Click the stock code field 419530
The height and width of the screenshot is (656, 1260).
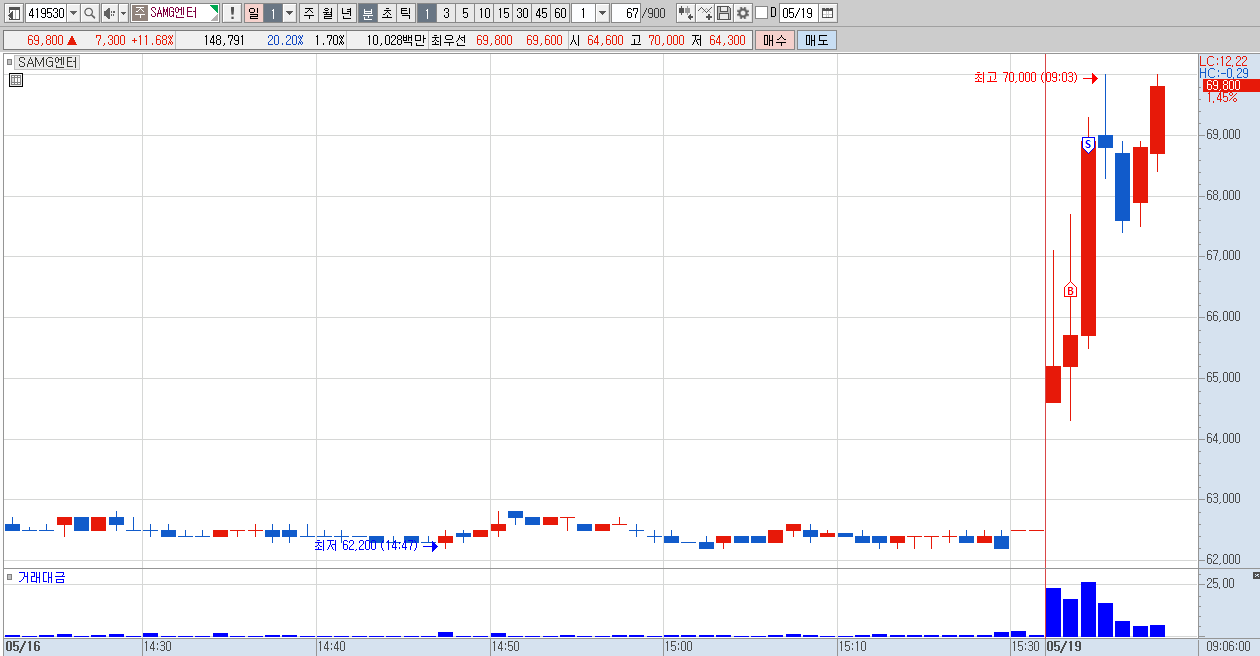tap(45, 13)
